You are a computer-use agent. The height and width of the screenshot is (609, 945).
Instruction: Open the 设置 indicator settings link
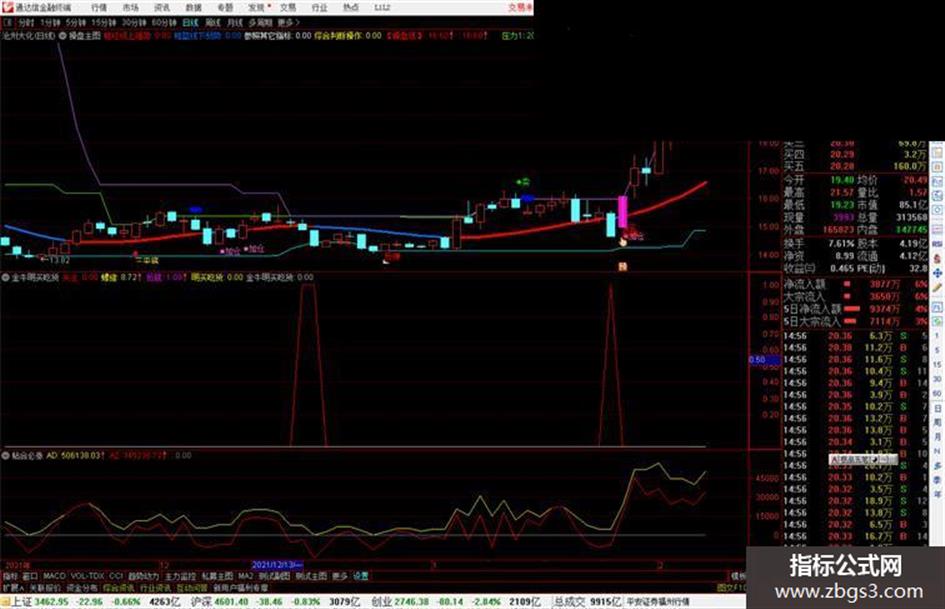[360, 576]
